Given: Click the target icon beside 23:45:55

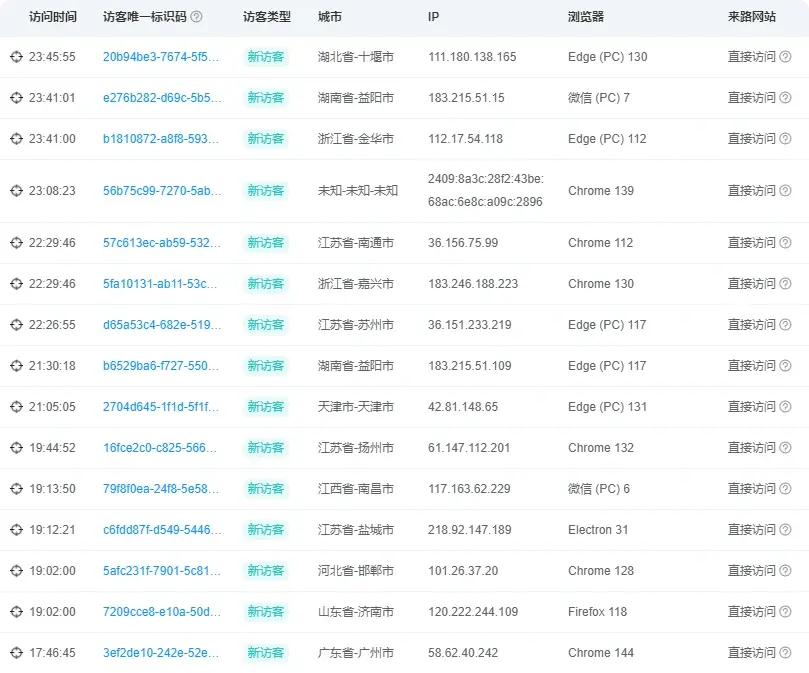Looking at the screenshot, I should (x=16, y=57).
